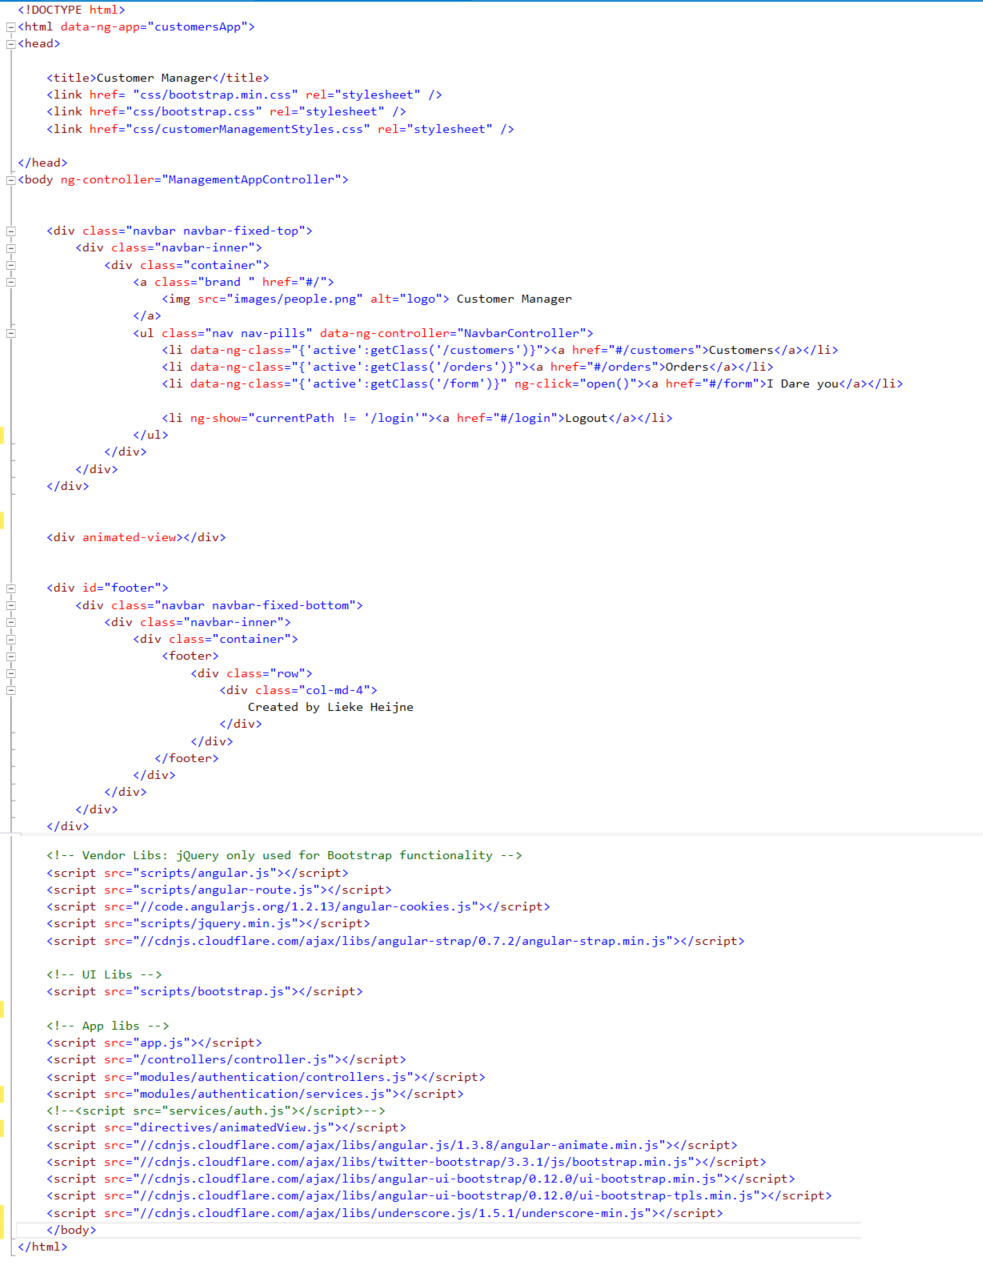Click the UI Libs comment
This screenshot has height=1278, width=983.
[104, 975]
